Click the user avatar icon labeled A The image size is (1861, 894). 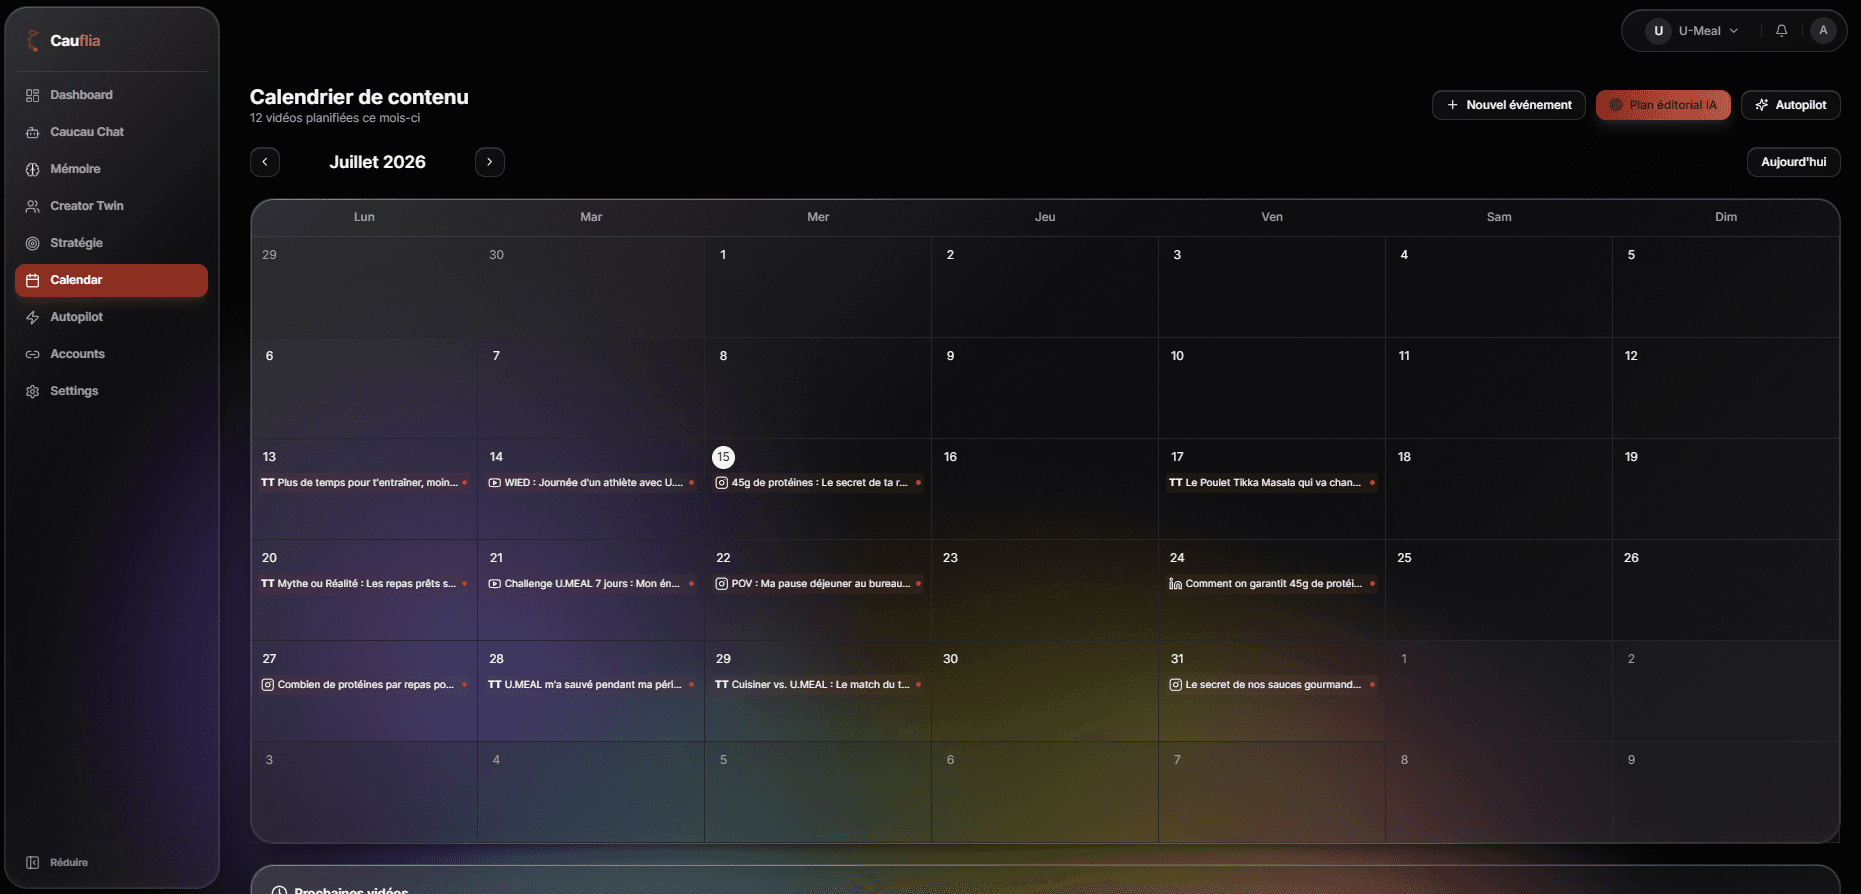1823,31
